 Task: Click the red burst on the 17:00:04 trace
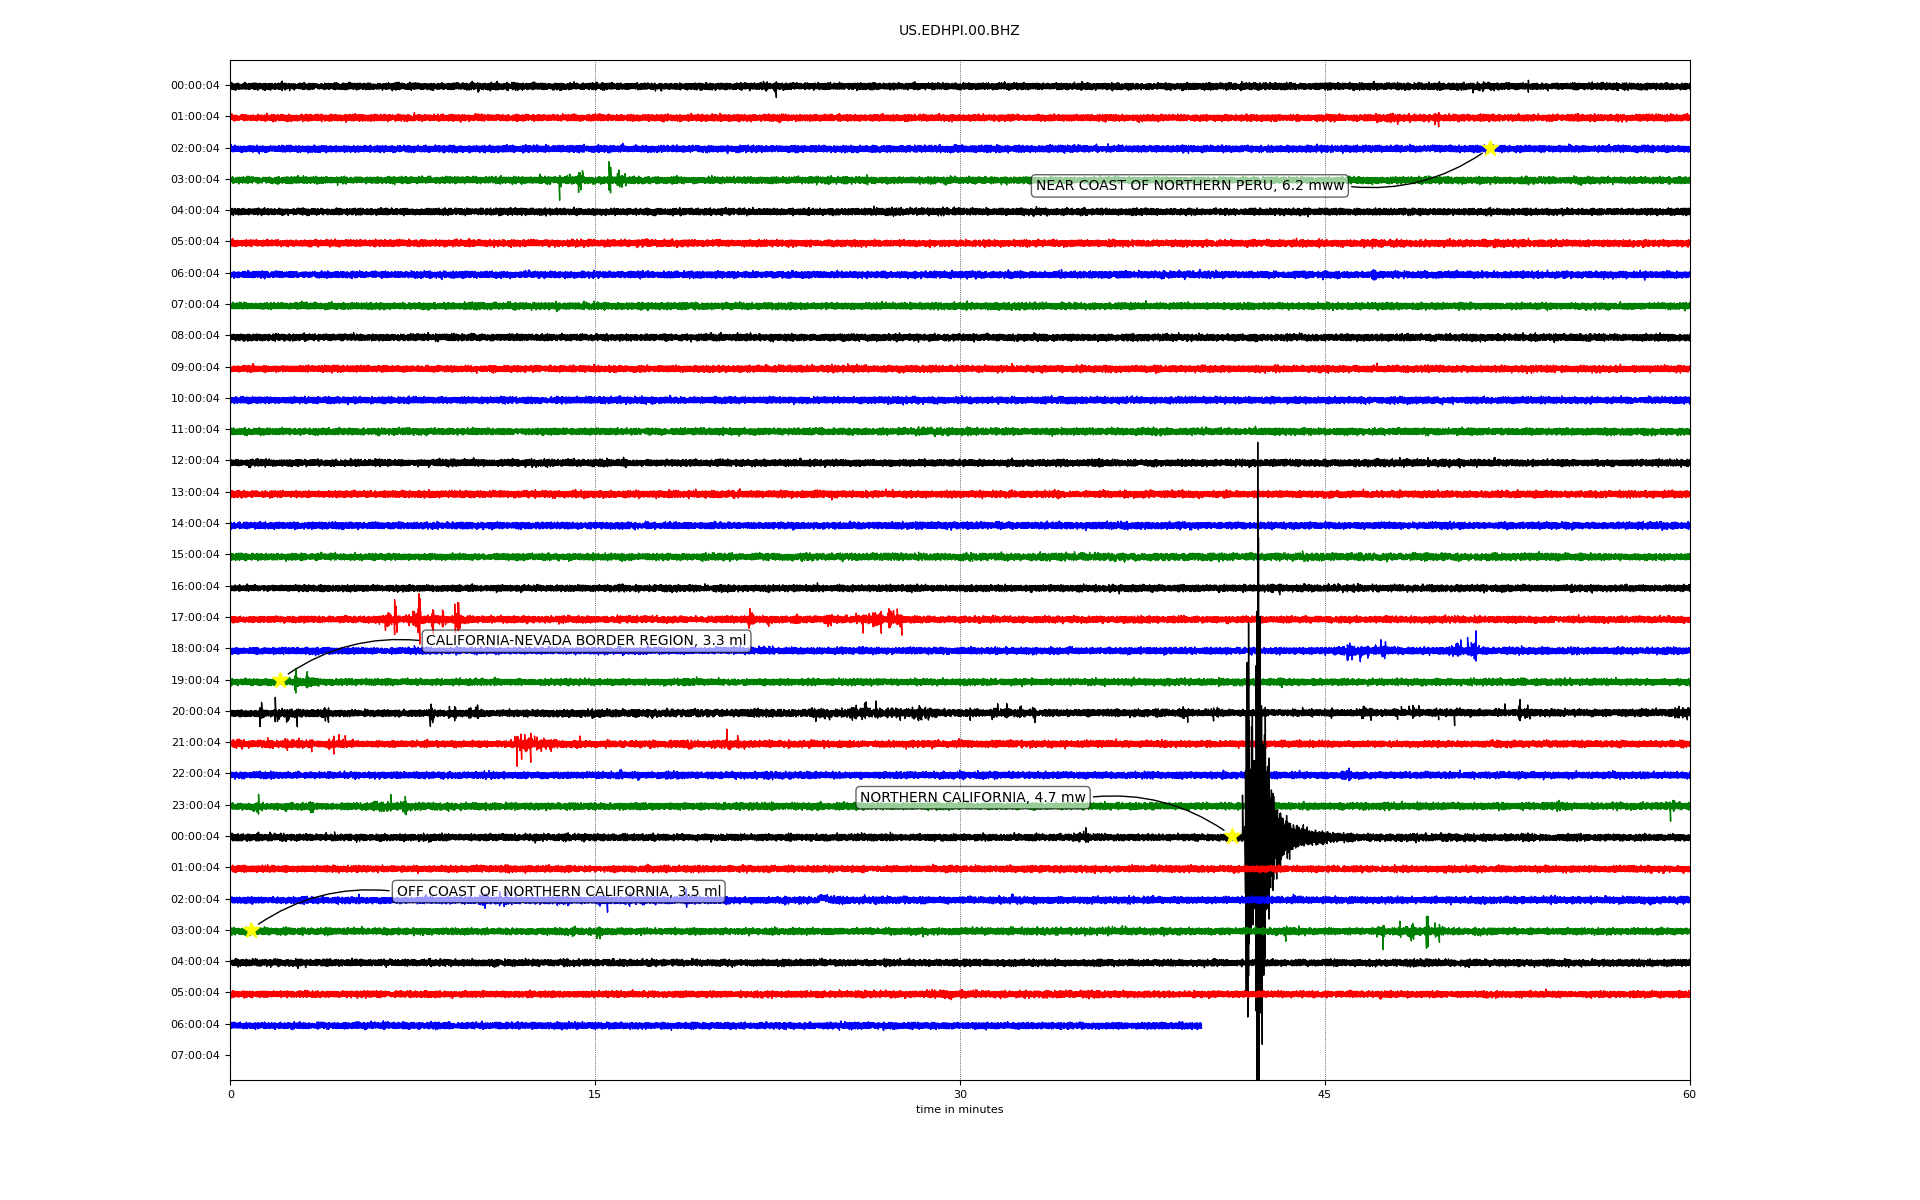point(418,617)
